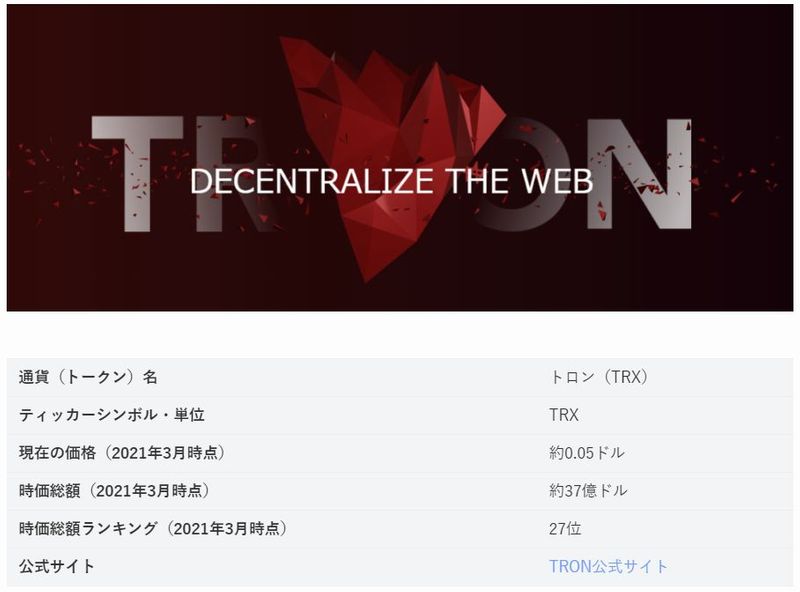Select the 現在の価格 row label
This screenshot has width=800, height=592.
[122, 453]
